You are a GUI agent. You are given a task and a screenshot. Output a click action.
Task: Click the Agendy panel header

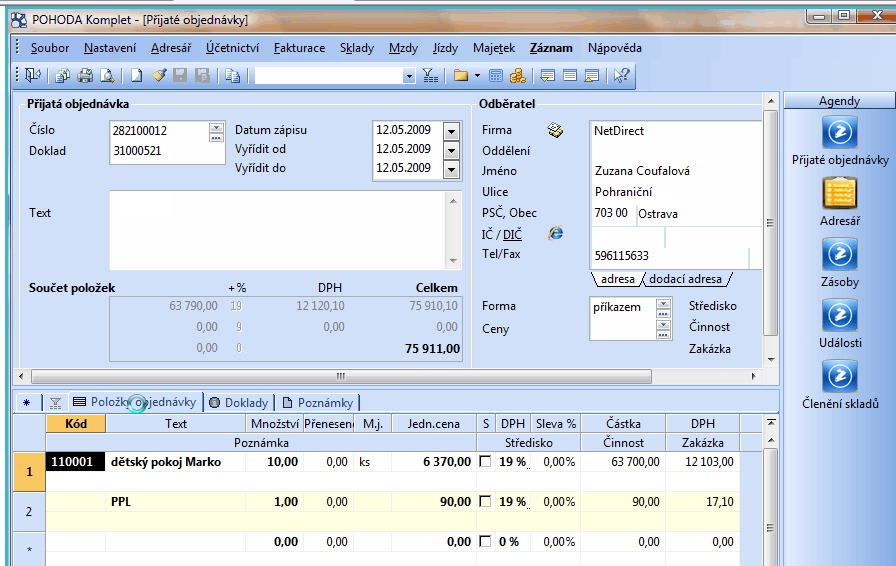(x=839, y=101)
